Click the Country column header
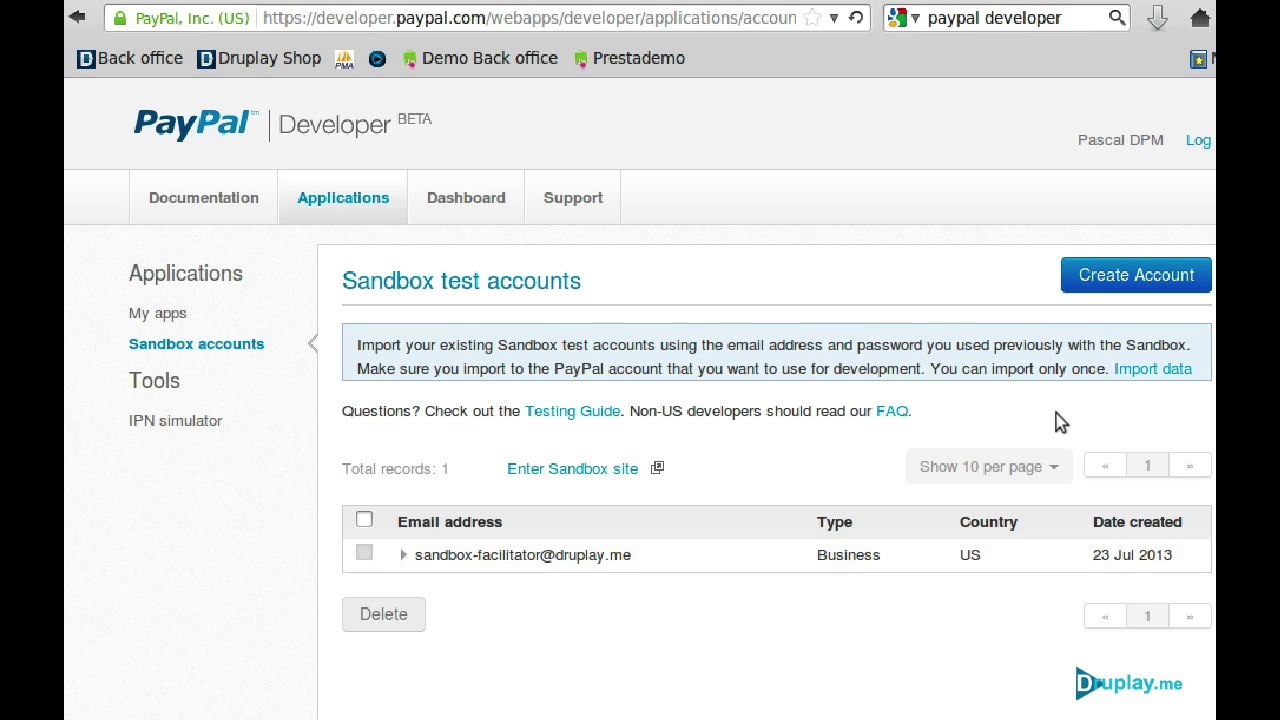The image size is (1280, 720). click(988, 522)
